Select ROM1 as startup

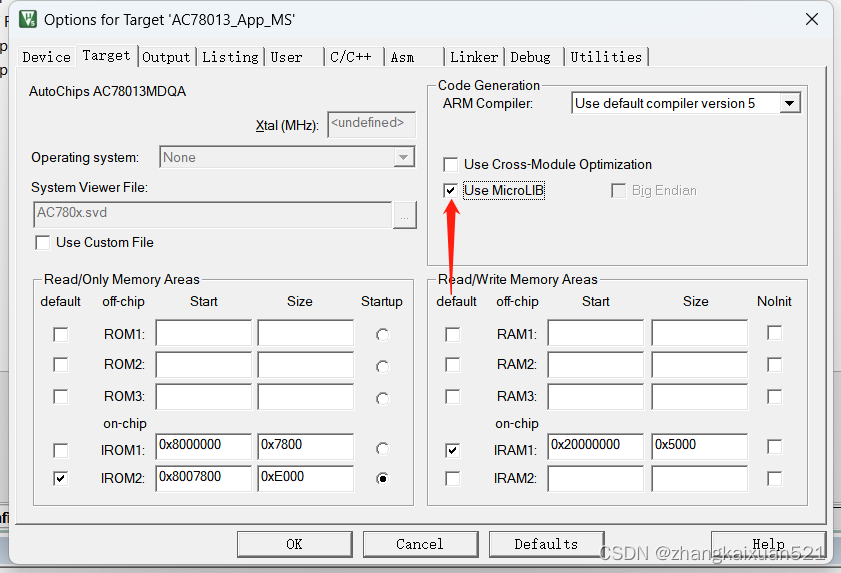(x=382, y=335)
